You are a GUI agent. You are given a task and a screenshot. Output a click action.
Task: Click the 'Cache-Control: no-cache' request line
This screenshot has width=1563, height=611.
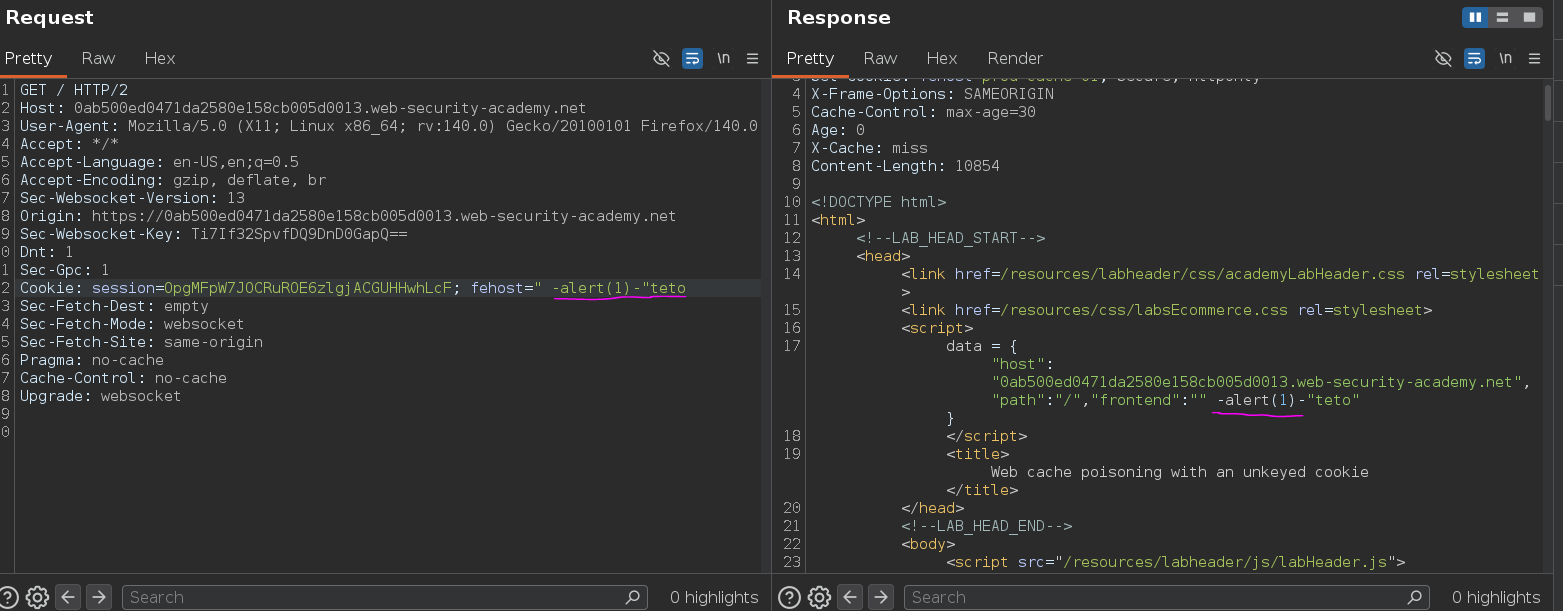click(123, 378)
